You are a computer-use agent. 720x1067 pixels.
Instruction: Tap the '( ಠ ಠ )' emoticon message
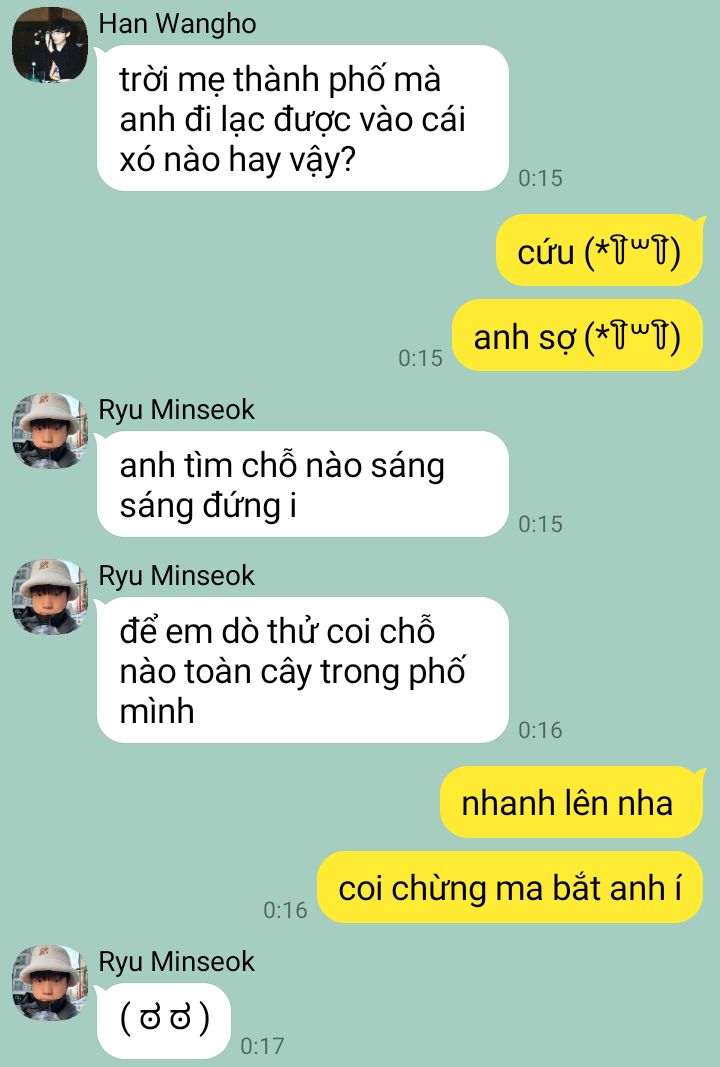164,1019
